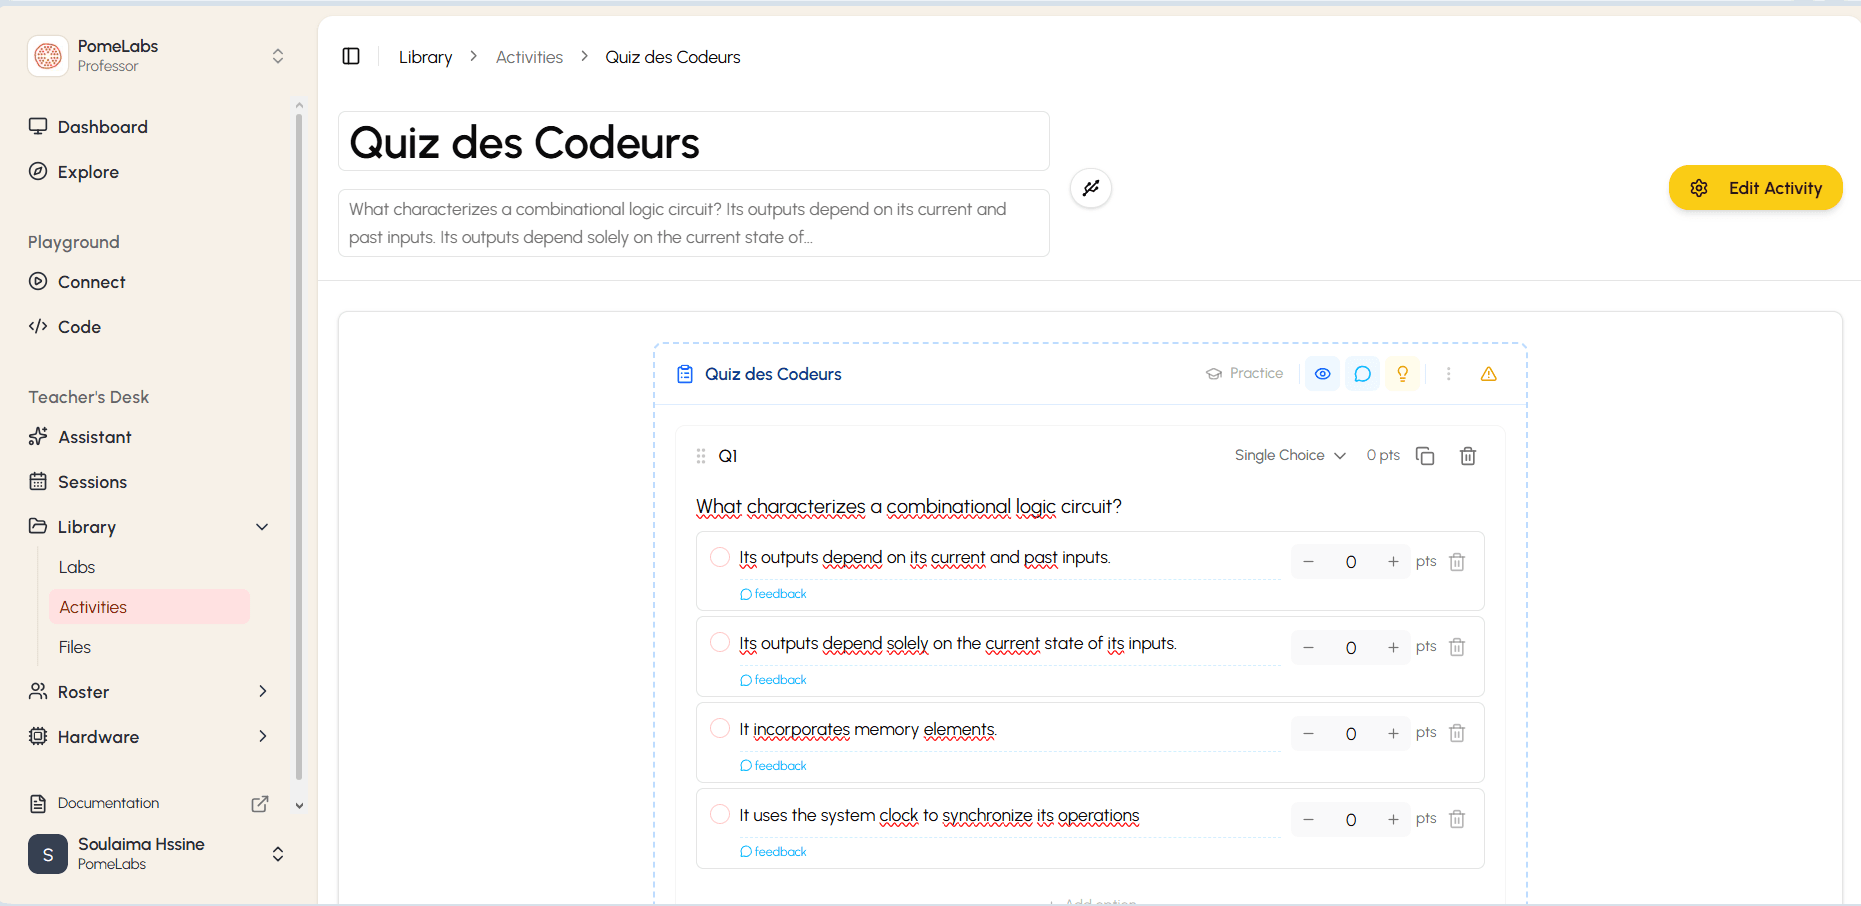Open the three-dot quiz options menu
1861x906 pixels.
coord(1448,374)
